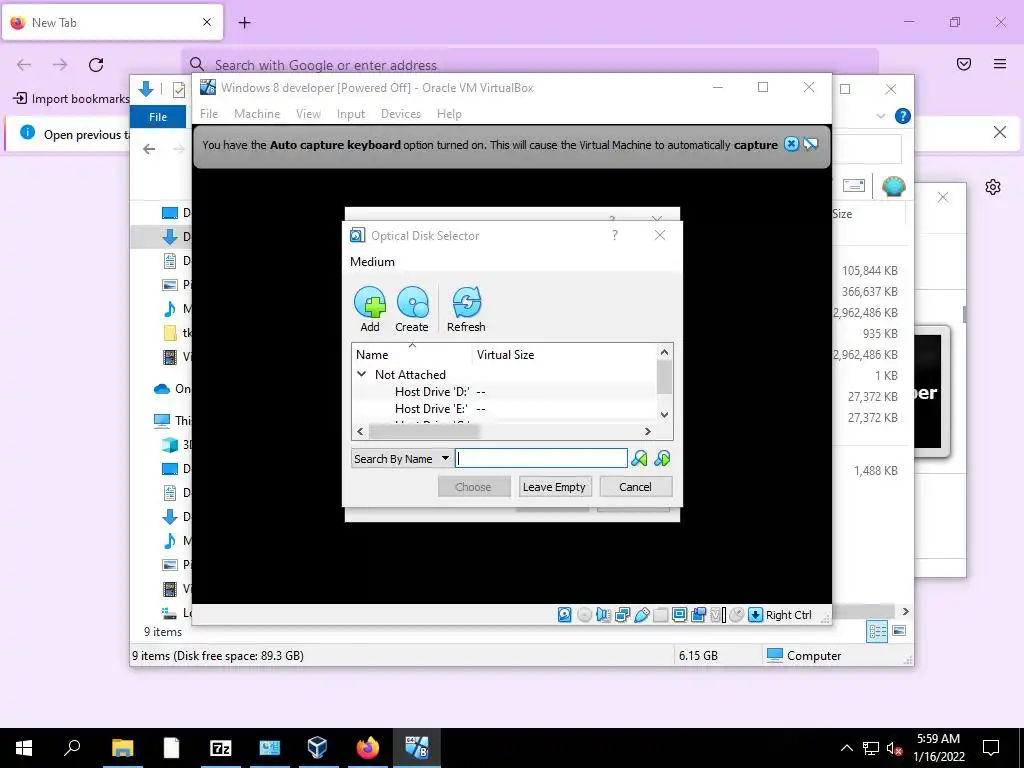Open the Explorer File tab
Screen dimensions: 1024x768
pos(158,117)
